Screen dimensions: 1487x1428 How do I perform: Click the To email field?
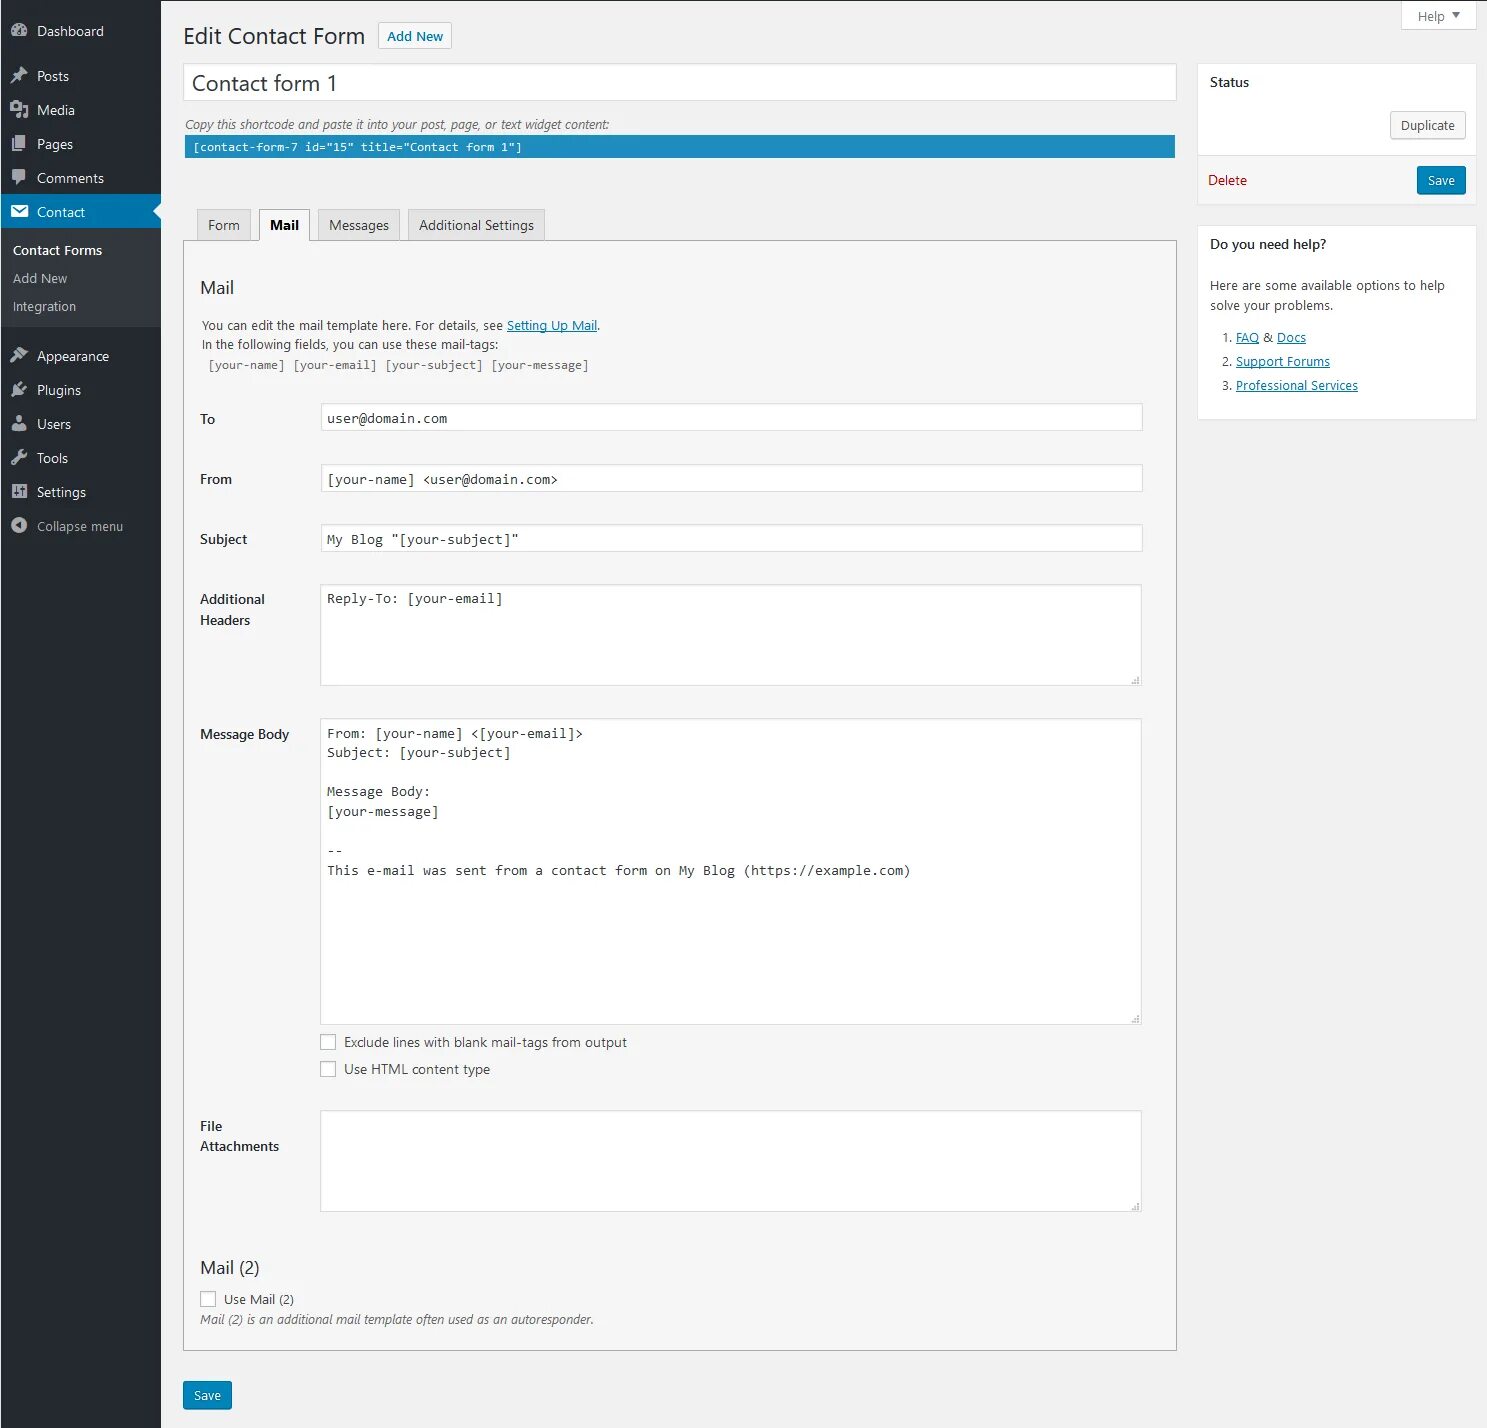[731, 418]
